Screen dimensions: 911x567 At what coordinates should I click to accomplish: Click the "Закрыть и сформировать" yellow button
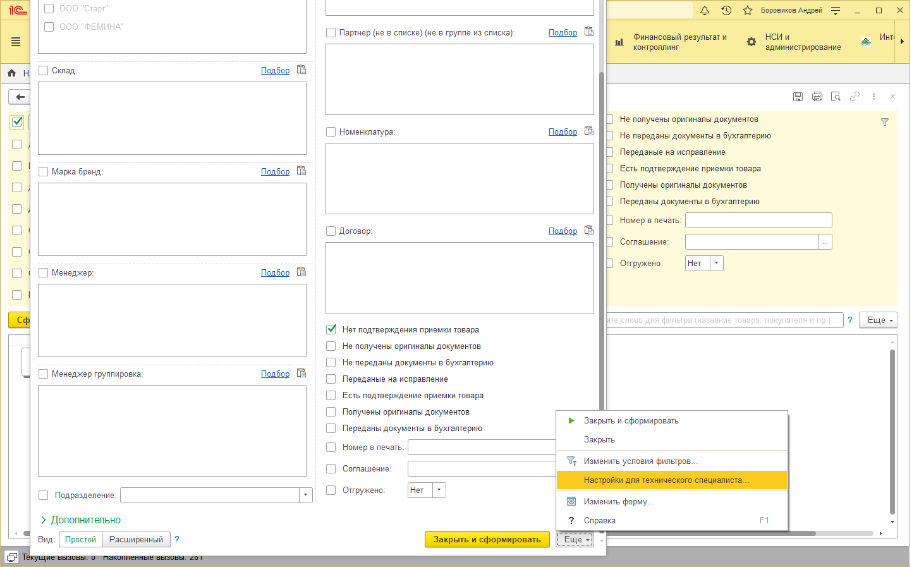[487, 539]
